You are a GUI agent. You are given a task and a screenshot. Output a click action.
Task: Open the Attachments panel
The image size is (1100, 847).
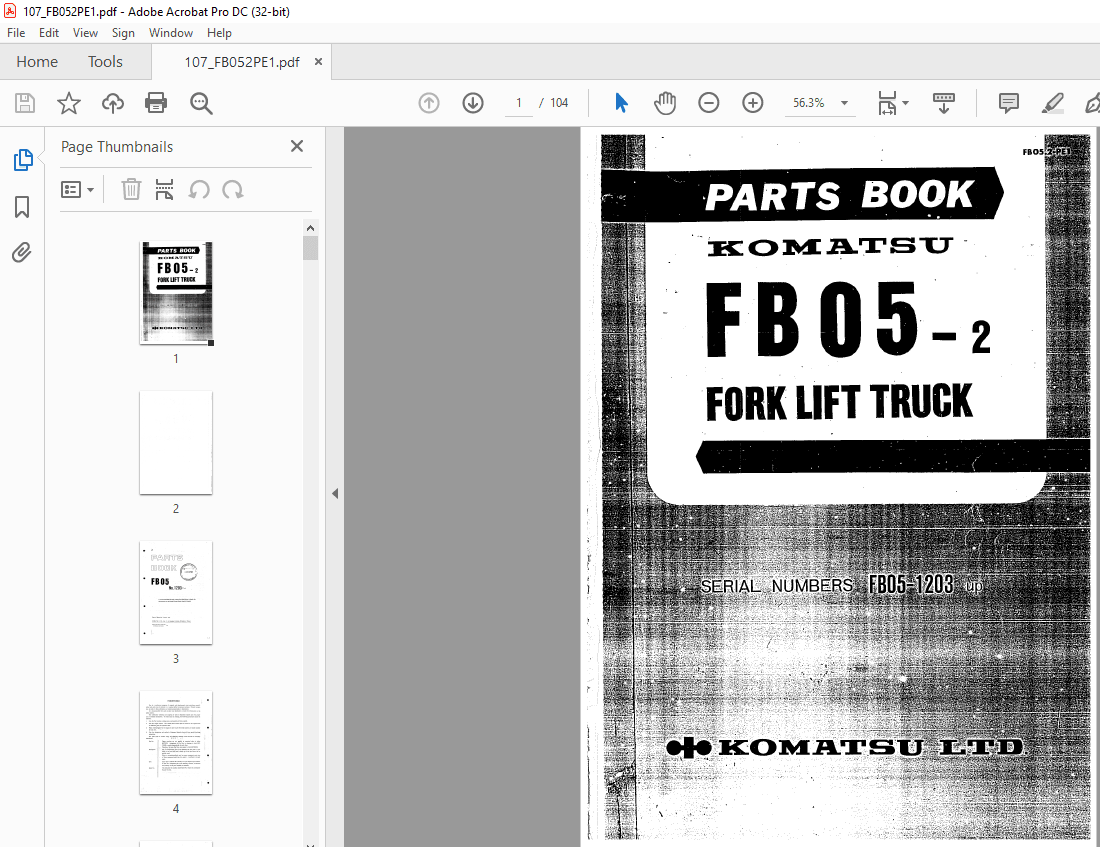tap(21, 252)
